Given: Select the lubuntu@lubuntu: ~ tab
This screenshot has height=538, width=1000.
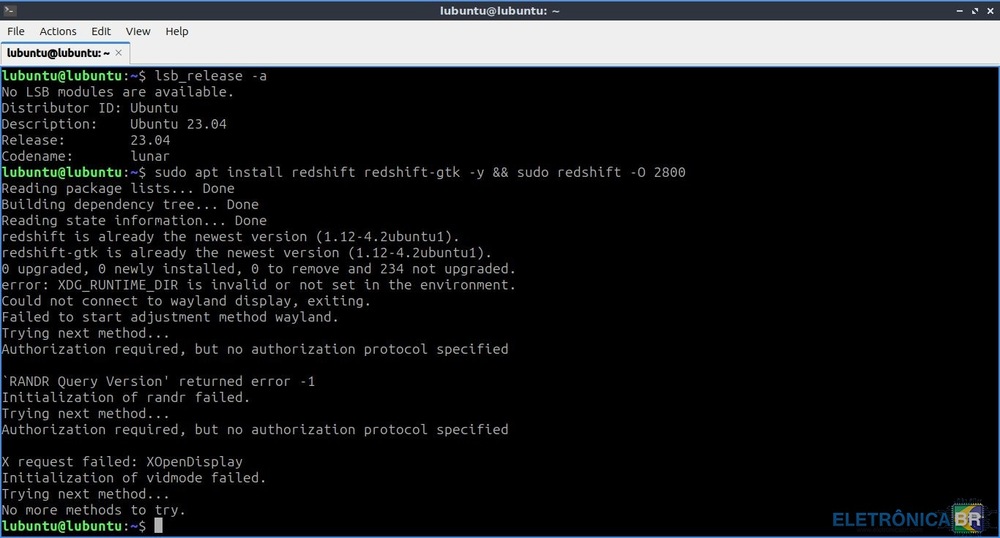Looking at the screenshot, I should coord(58,53).
